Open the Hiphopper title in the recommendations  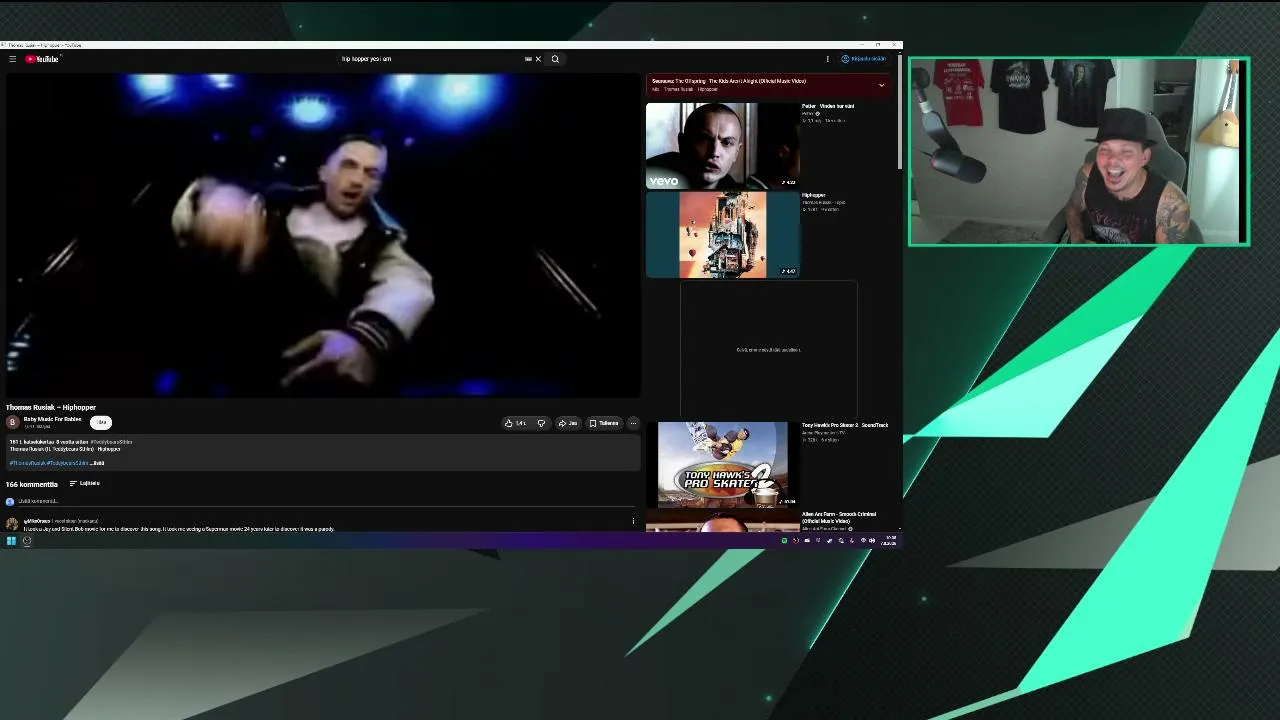814,195
